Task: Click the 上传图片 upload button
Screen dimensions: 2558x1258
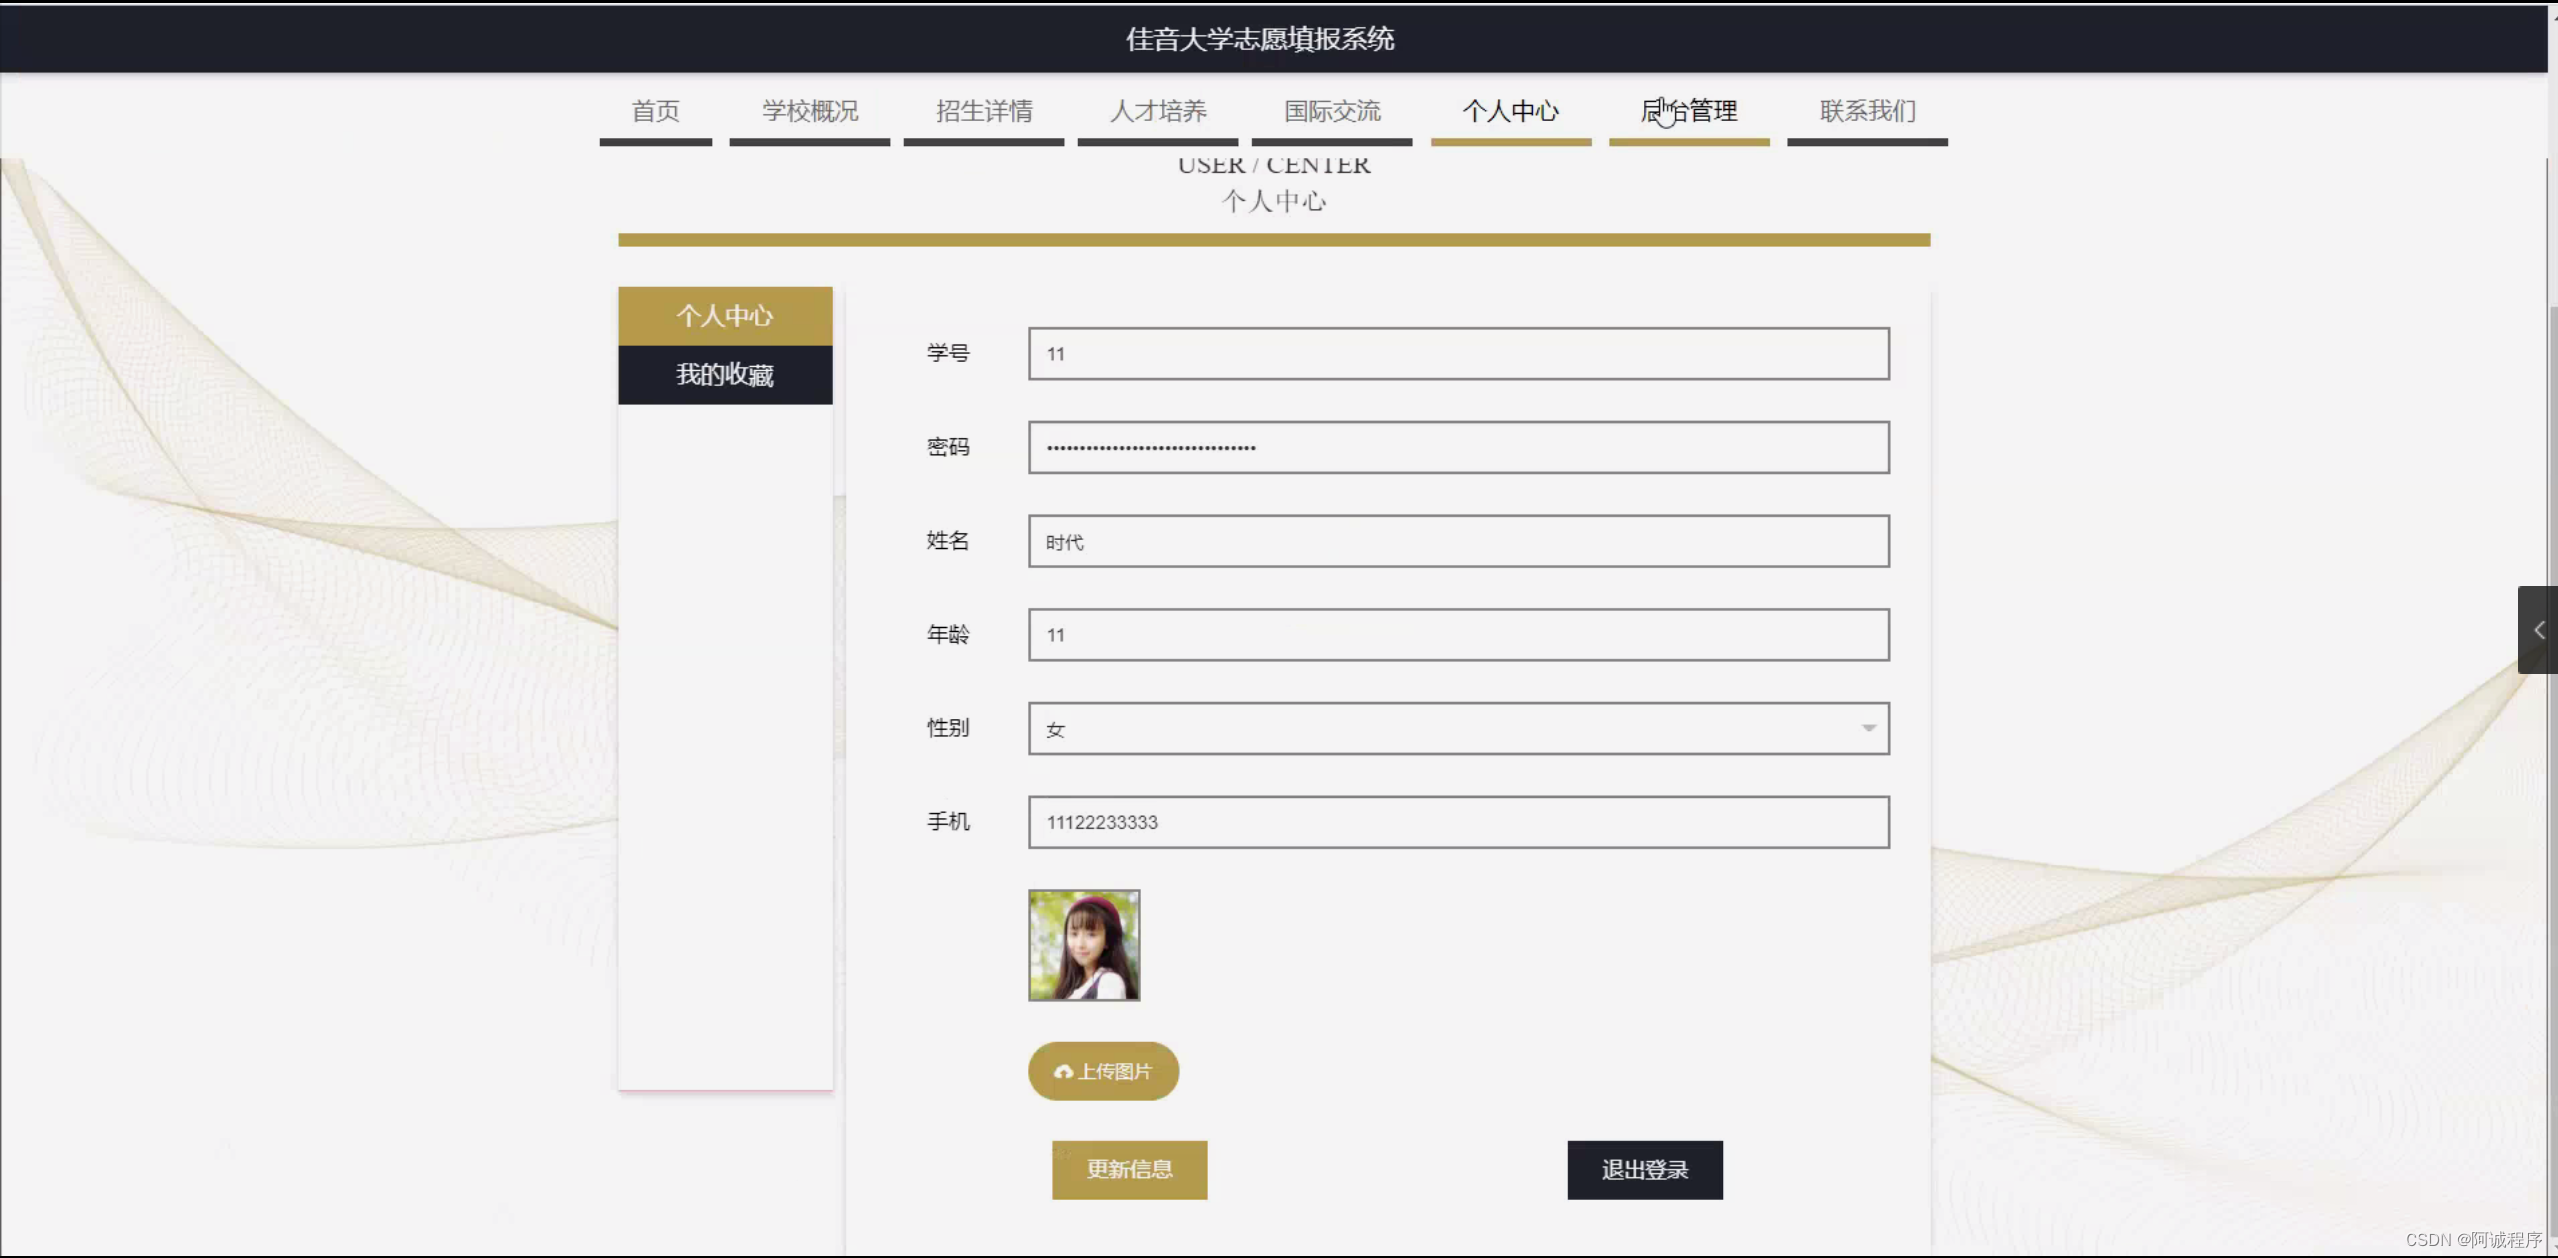Action: point(1102,1070)
